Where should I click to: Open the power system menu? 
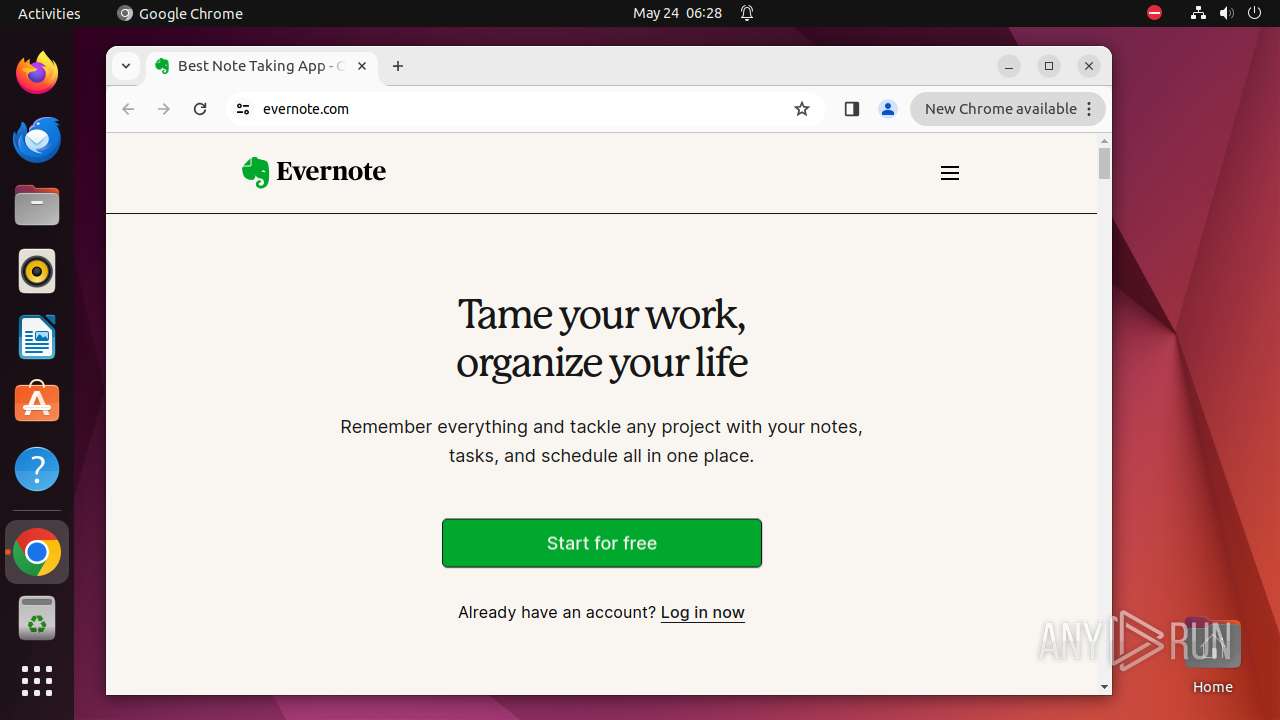click(x=1255, y=13)
